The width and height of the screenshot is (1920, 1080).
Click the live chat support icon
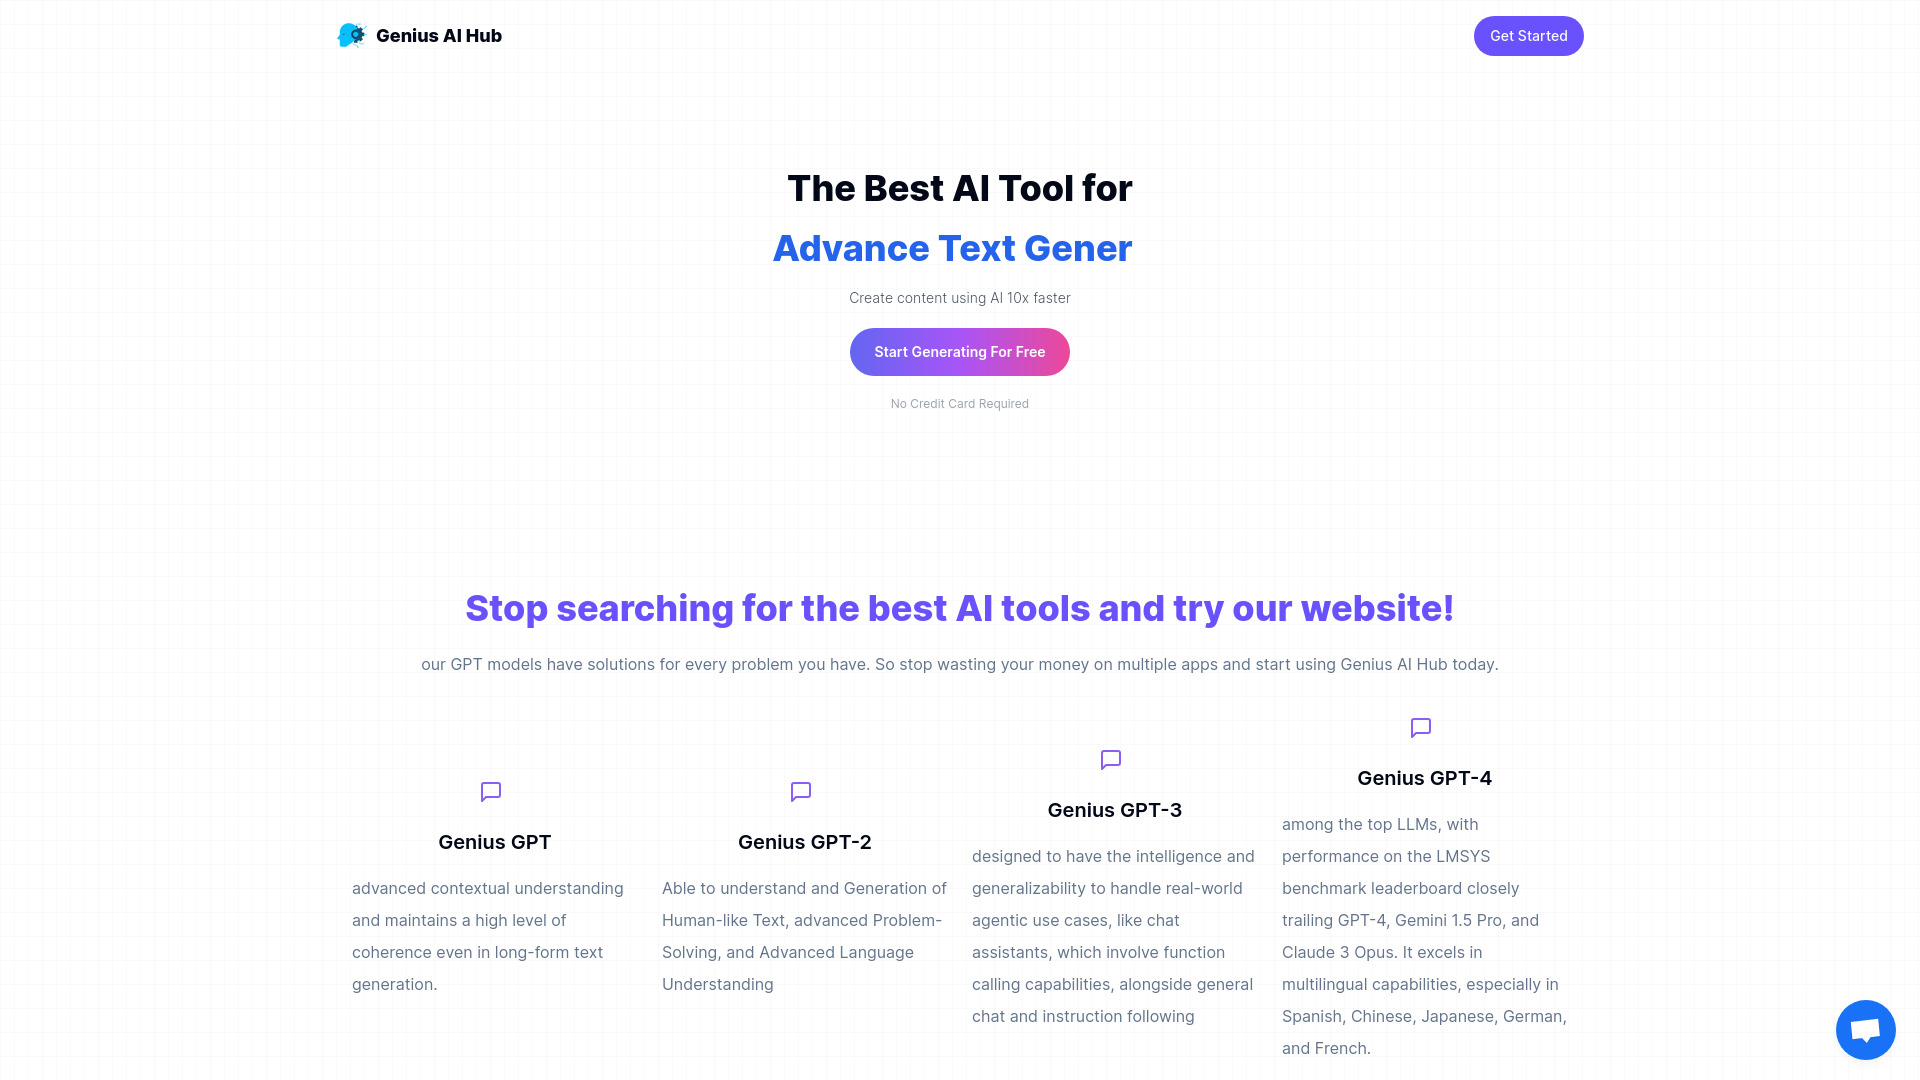pyautogui.click(x=1866, y=1029)
